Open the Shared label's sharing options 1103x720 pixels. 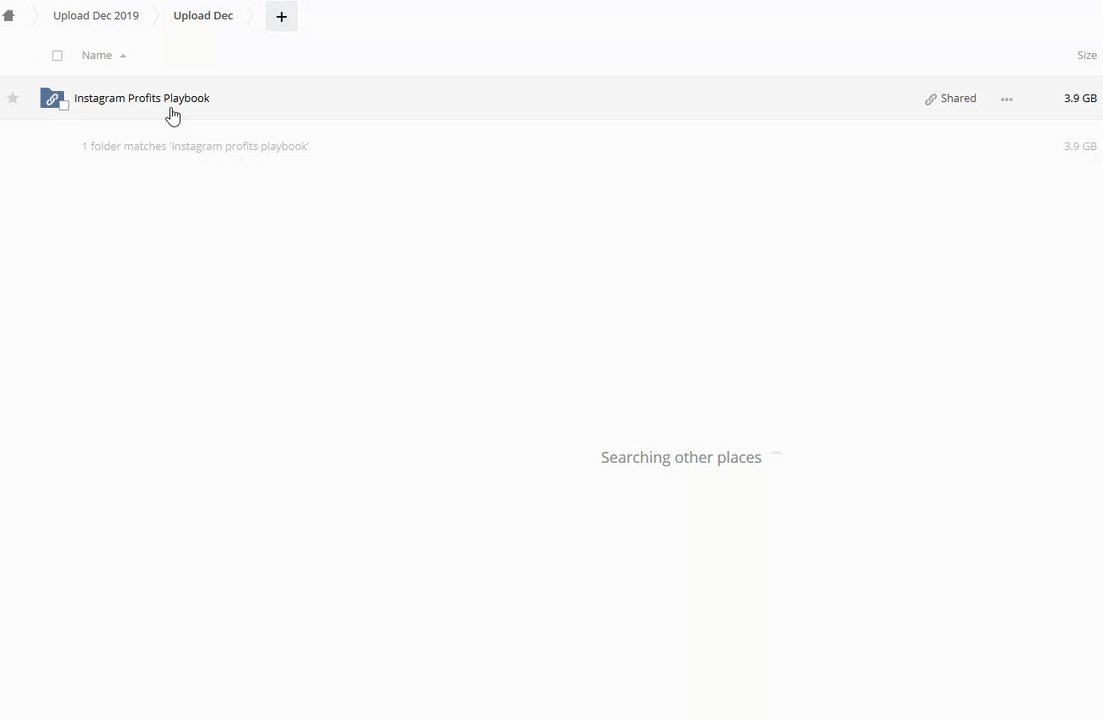point(958,98)
